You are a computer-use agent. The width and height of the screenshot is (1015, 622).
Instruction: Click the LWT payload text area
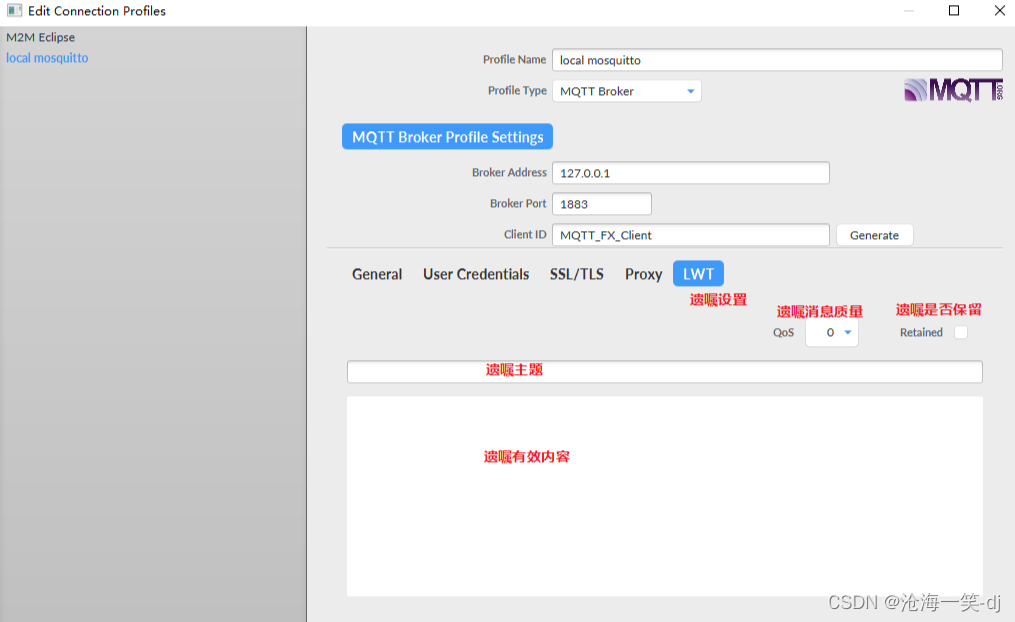(664, 496)
